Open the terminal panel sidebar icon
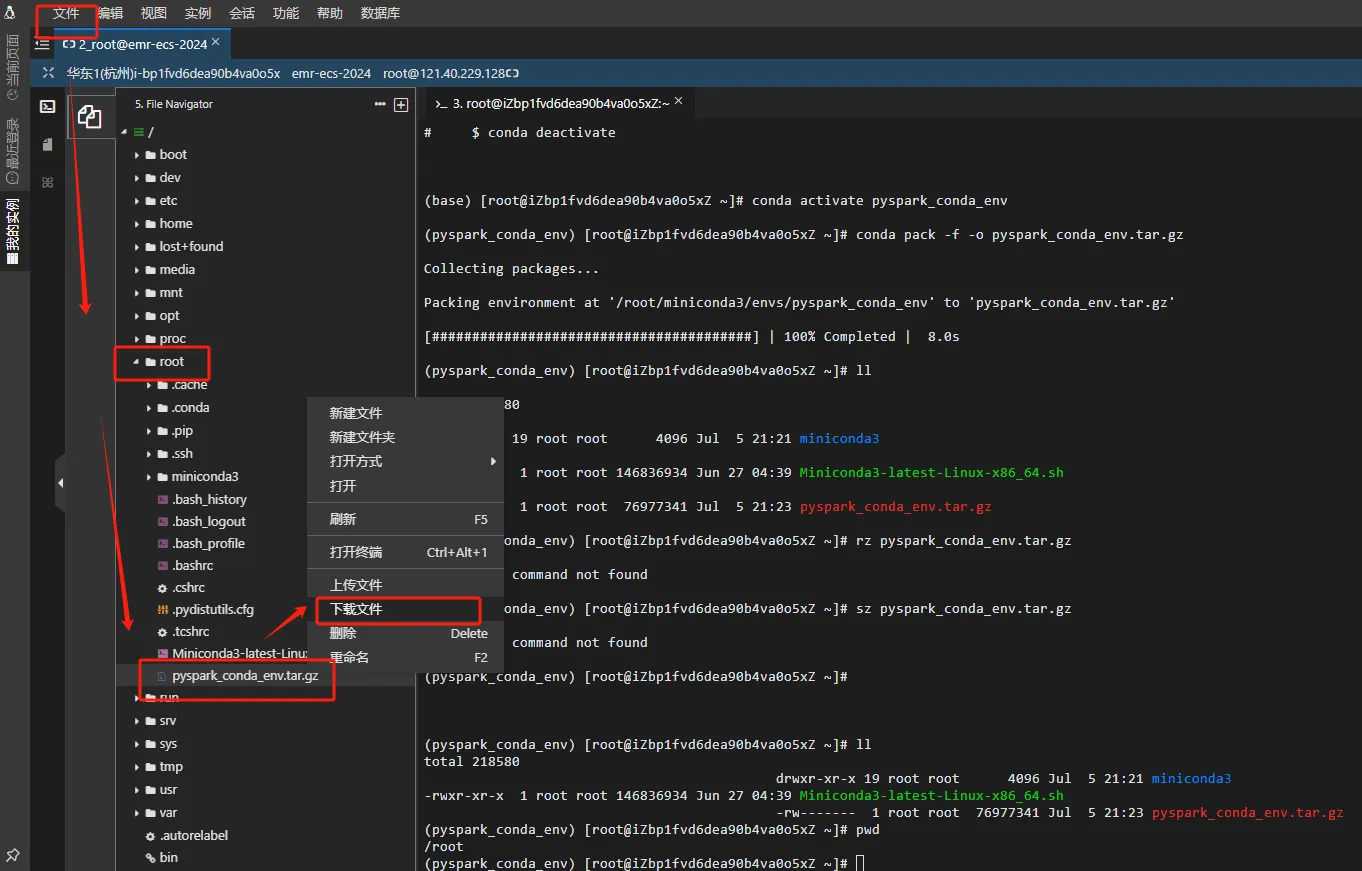Screen dimensions: 1362x871 click(47, 106)
